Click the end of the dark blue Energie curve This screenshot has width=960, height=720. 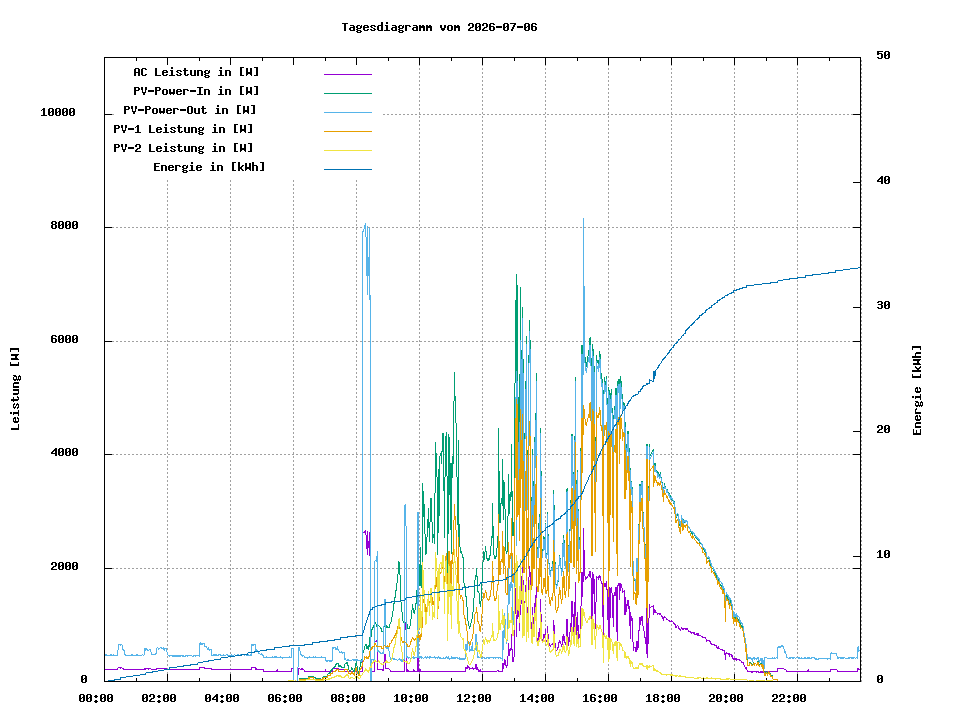click(x=859, y=268)
